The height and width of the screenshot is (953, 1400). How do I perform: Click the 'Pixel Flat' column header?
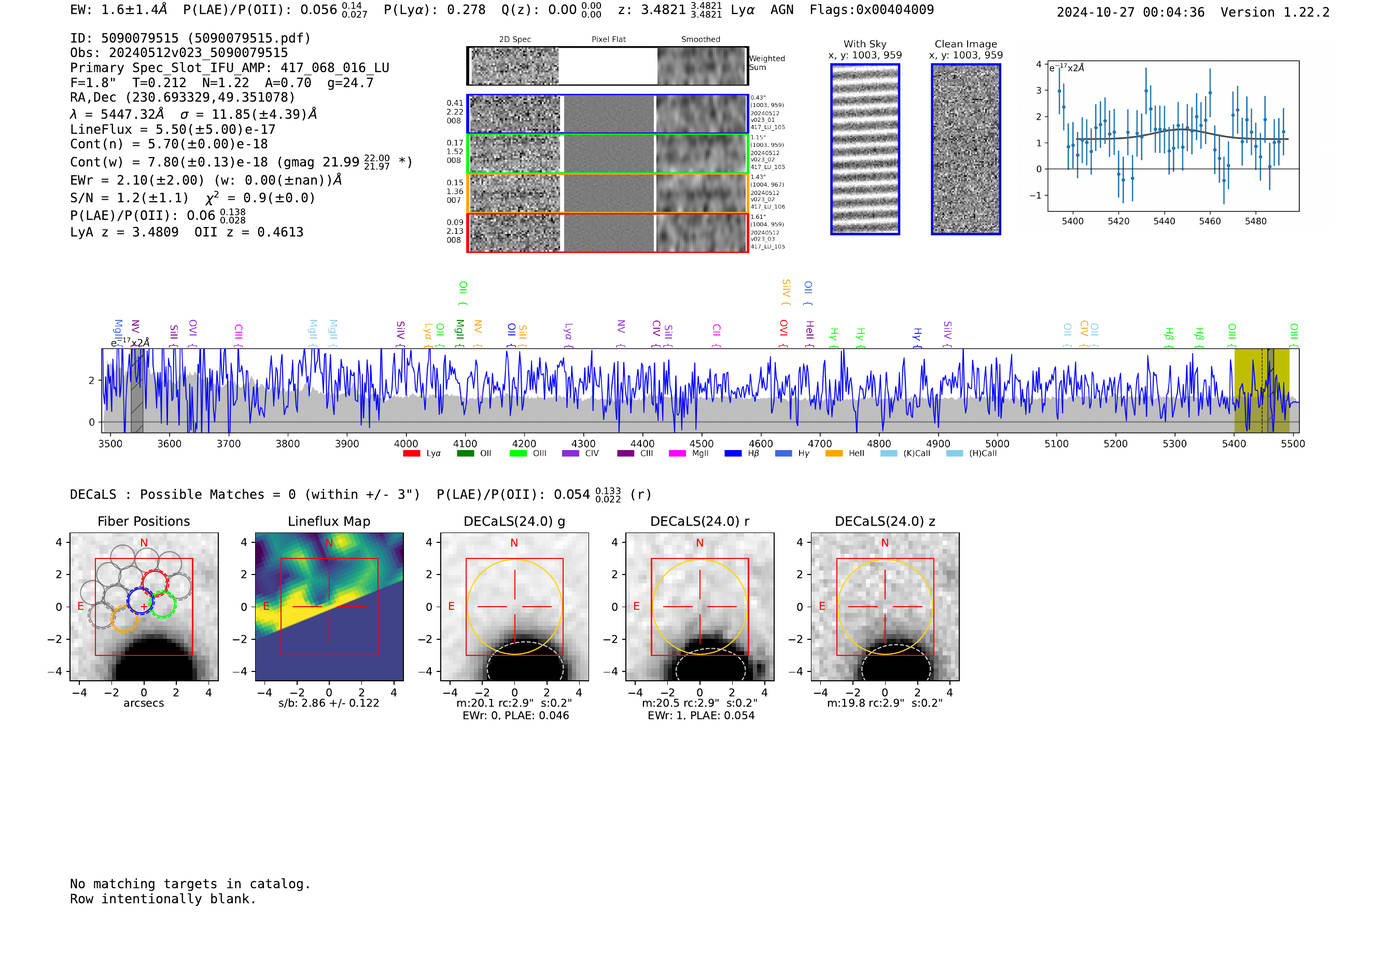608,40
